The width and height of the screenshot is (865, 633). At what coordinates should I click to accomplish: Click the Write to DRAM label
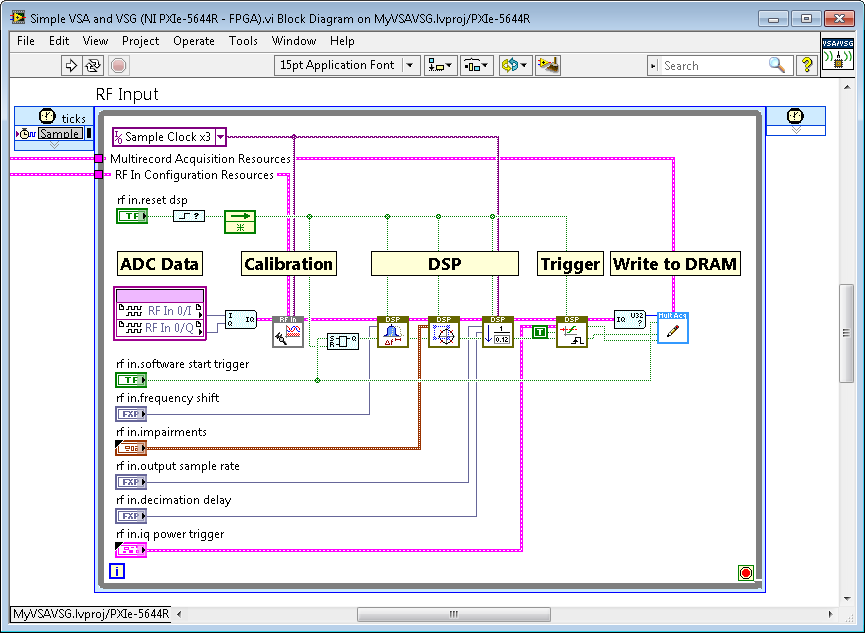coord(675,264)
